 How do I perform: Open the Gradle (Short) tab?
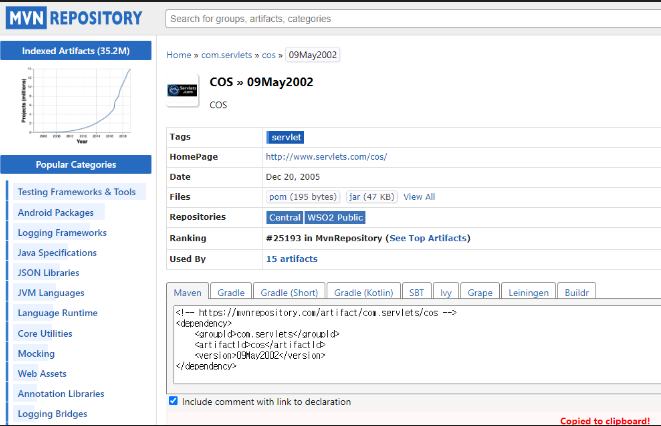click(x=289, y=292)
